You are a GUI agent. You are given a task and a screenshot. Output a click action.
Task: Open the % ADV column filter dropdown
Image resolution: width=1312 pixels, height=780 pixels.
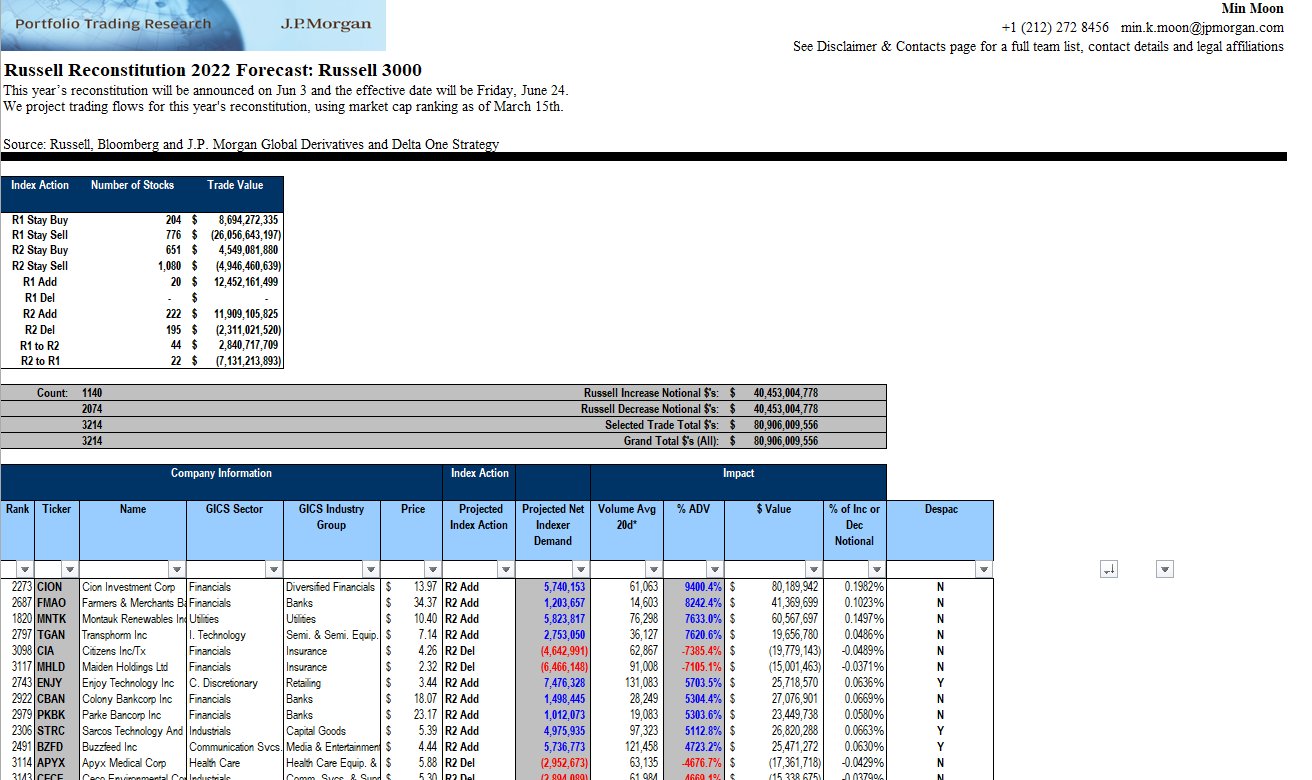coord(714,570)
